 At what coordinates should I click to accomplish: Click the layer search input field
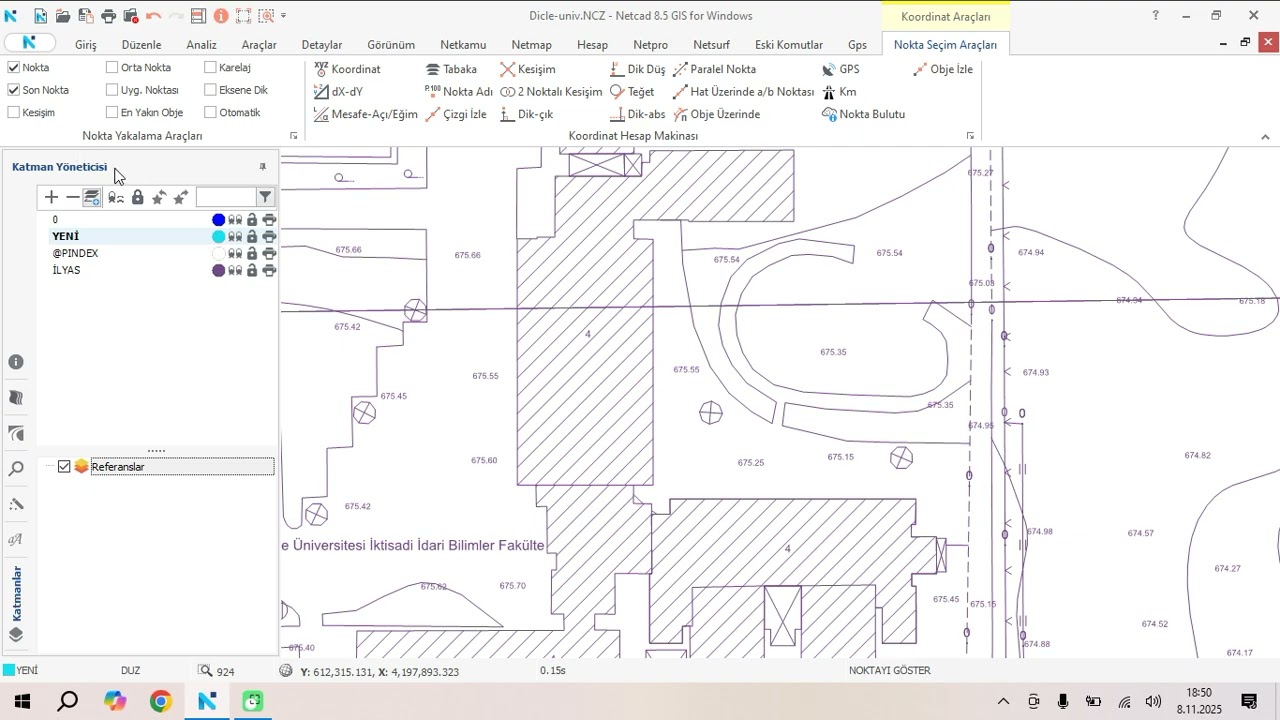click(226, 197)
